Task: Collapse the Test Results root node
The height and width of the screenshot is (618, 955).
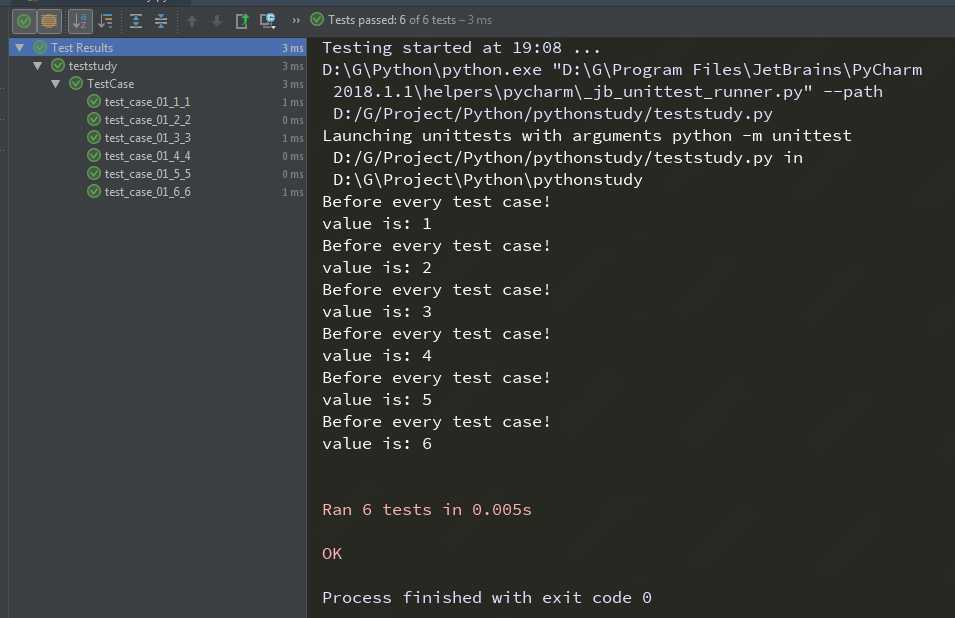Action: [x=20, y=47]
